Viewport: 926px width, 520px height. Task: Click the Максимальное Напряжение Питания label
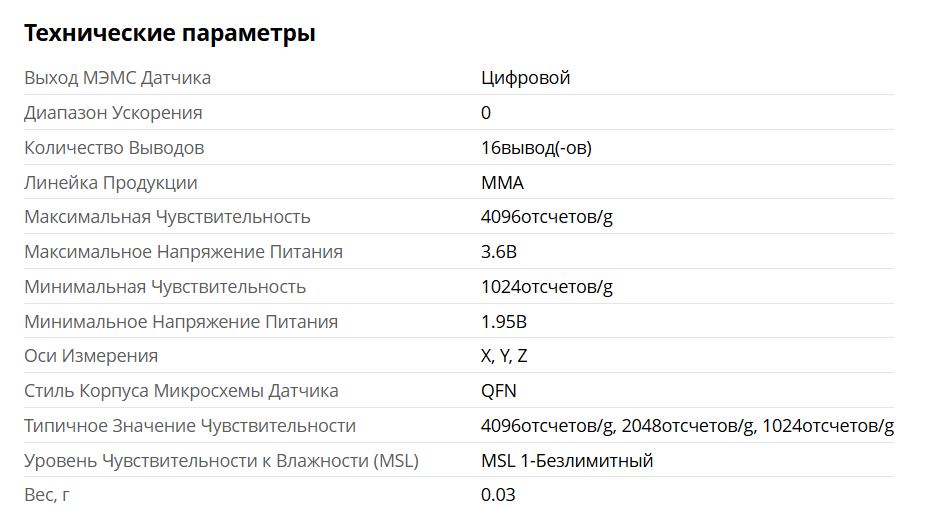[x=183, y=251]
